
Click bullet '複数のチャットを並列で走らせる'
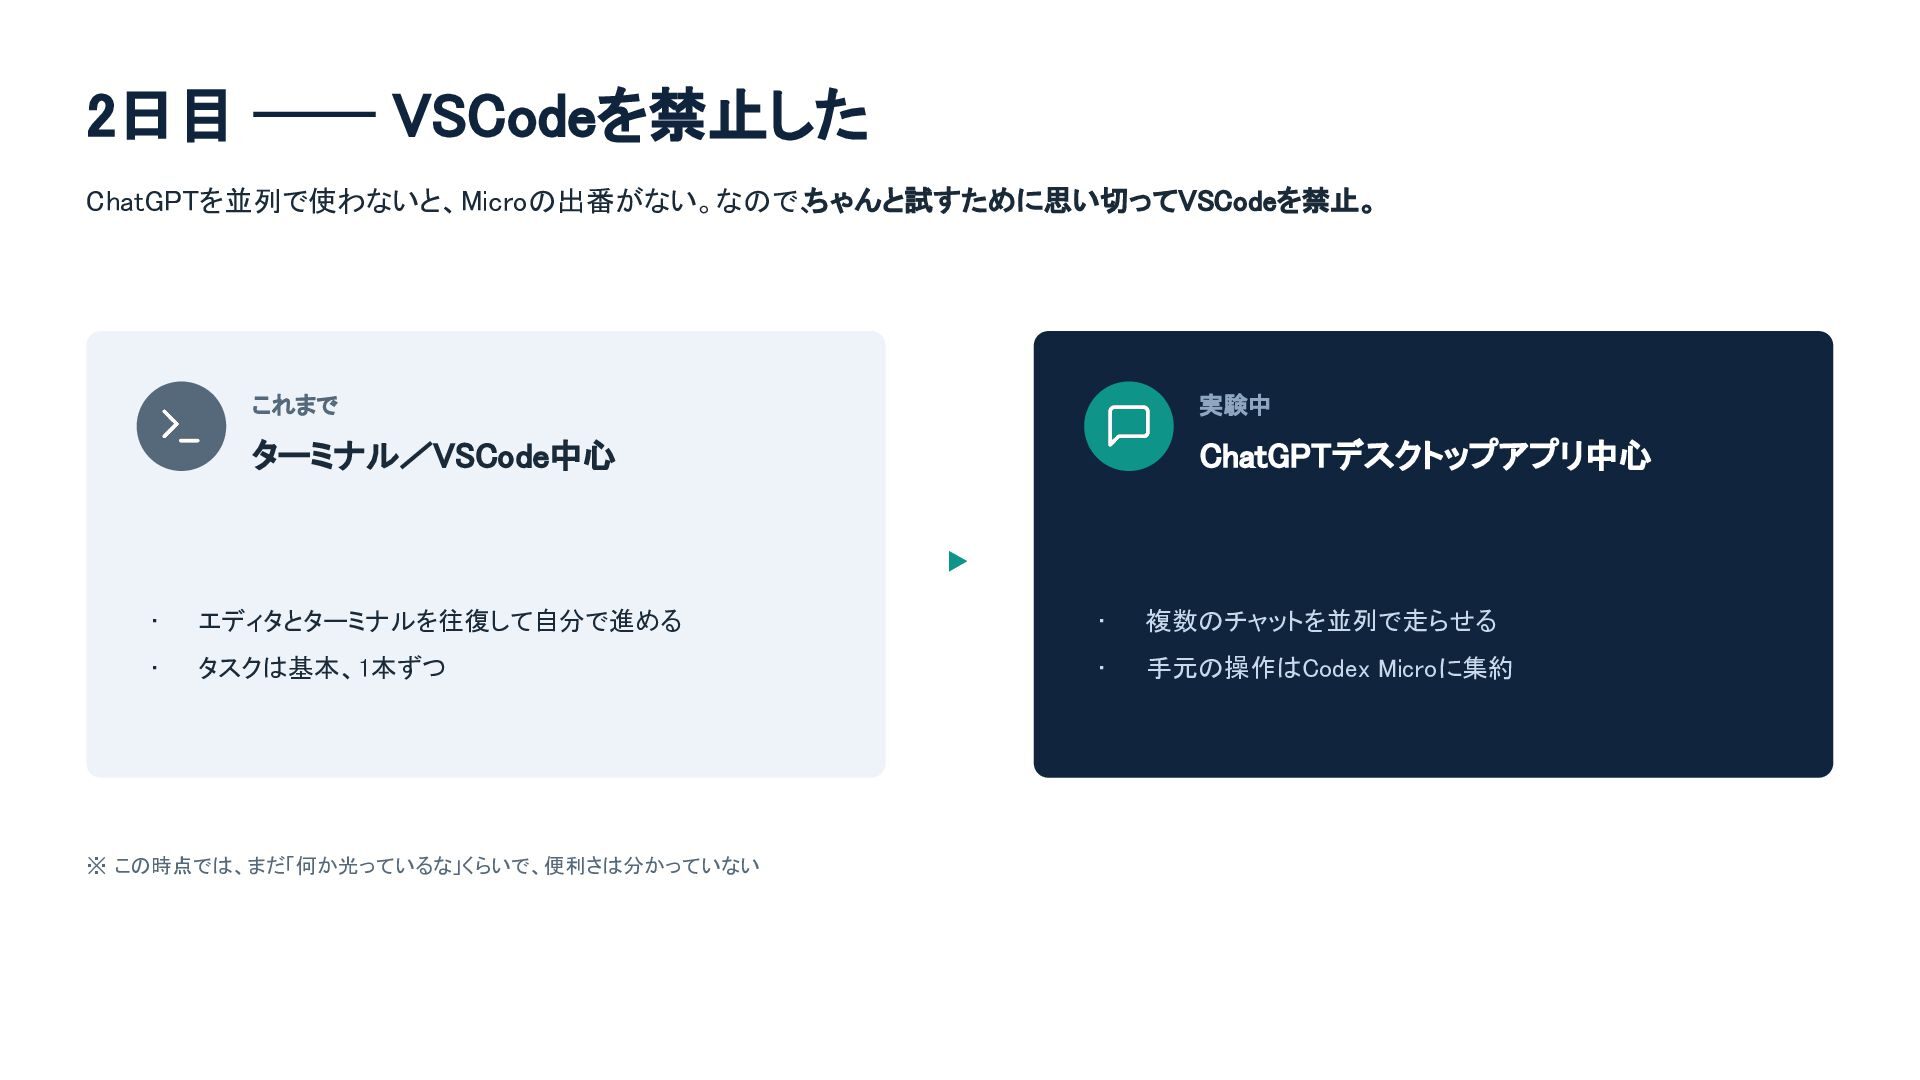click(x=1321, y=621)
